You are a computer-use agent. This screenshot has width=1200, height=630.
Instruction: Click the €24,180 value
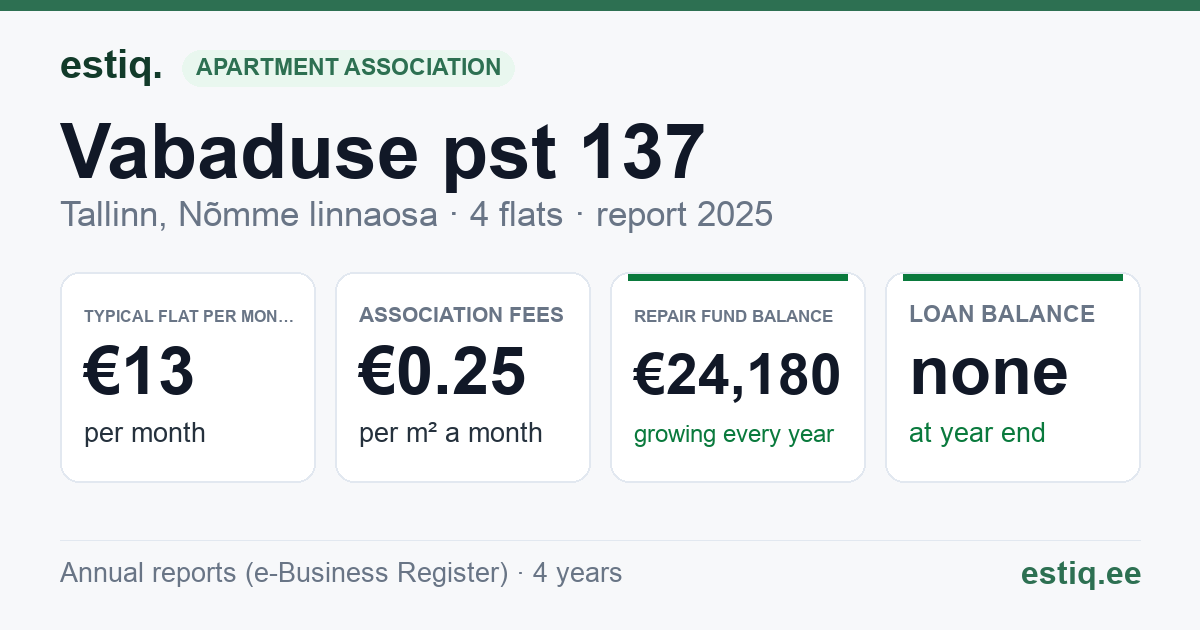click(737, 376)
